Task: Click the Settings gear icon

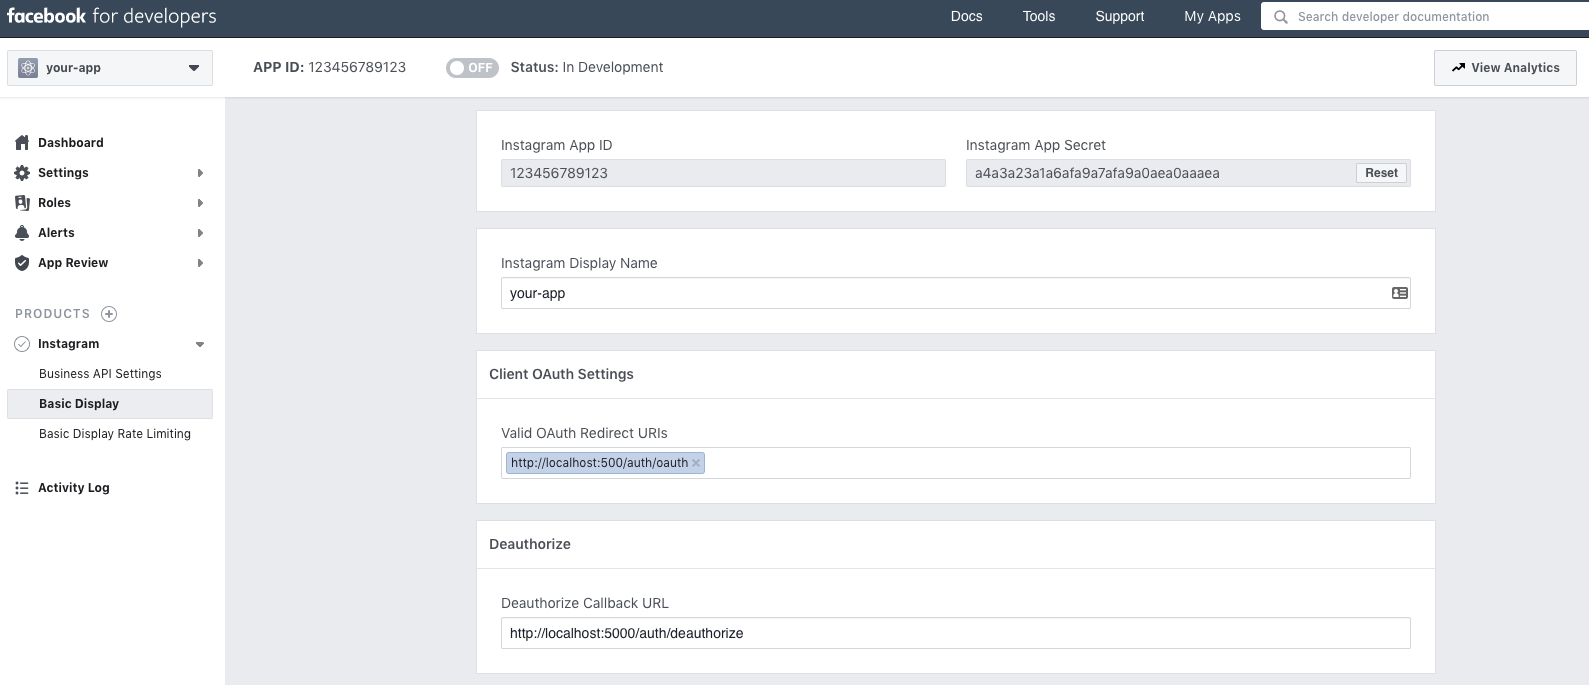Action: pyautogui.click(x=22, y=173)
